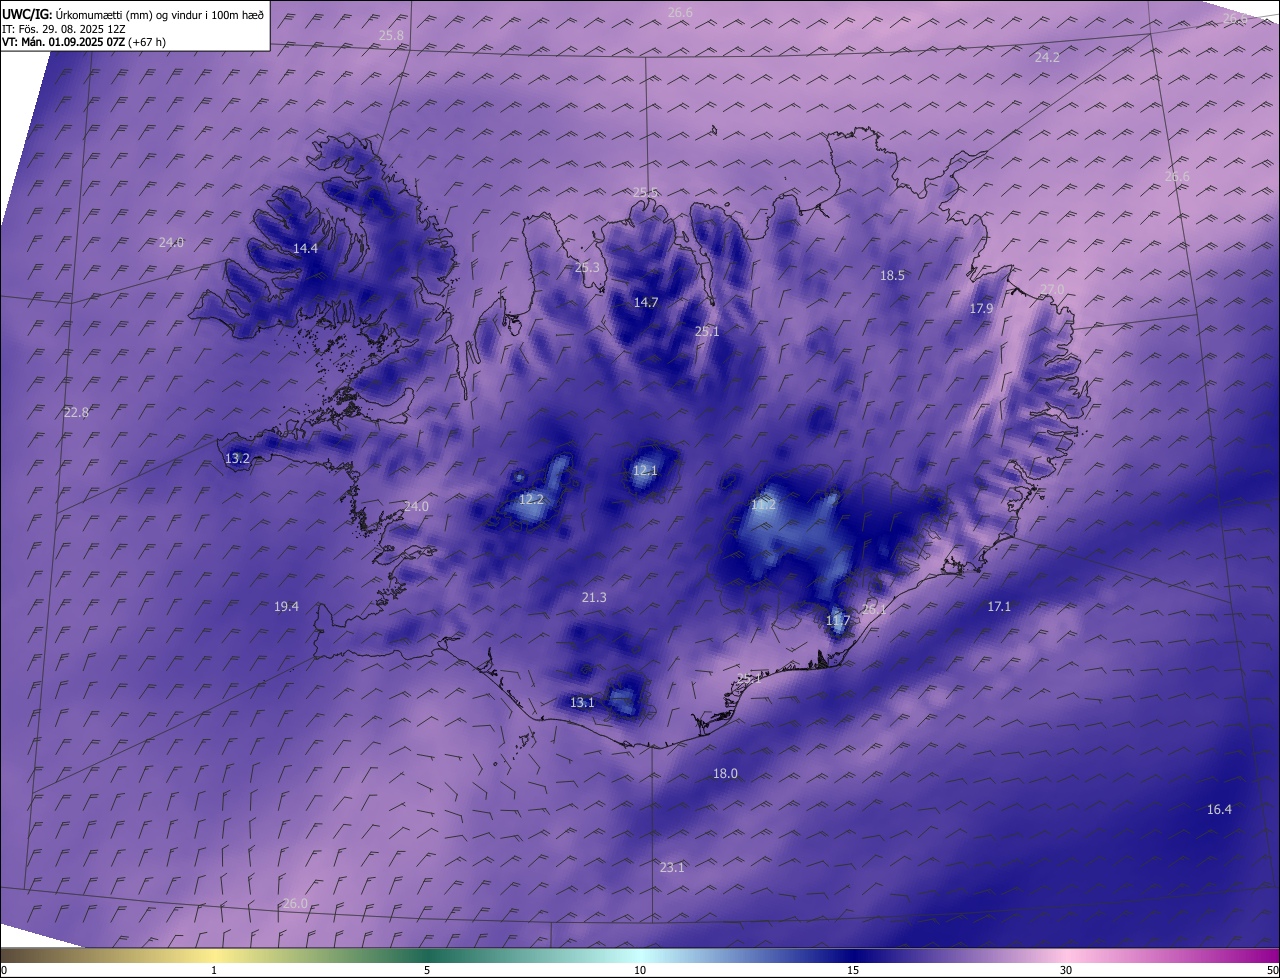Click the 18.0 value label
This screenshot has width=1280, height=978.
725,774
